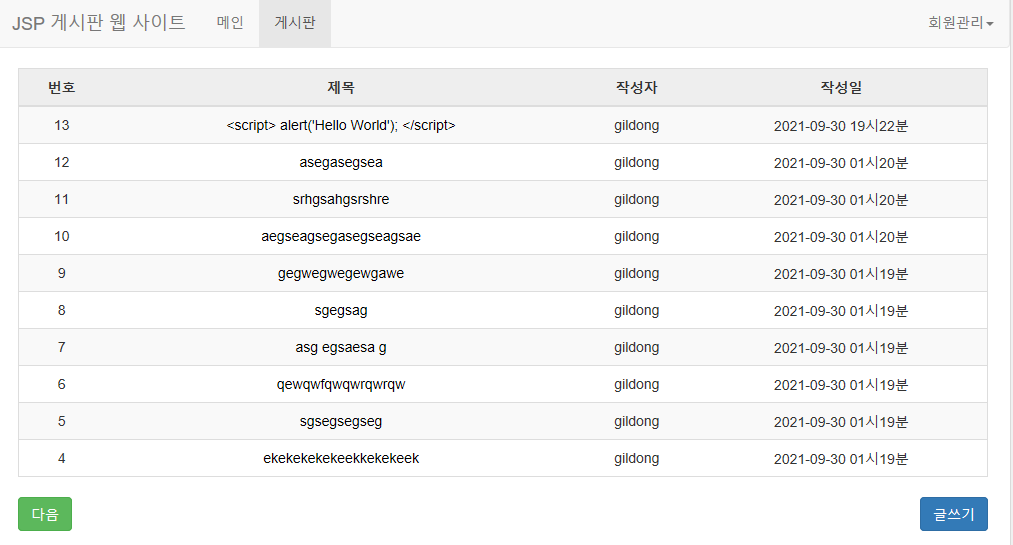Select the 게시판 navigation tab

click(295, 23)
